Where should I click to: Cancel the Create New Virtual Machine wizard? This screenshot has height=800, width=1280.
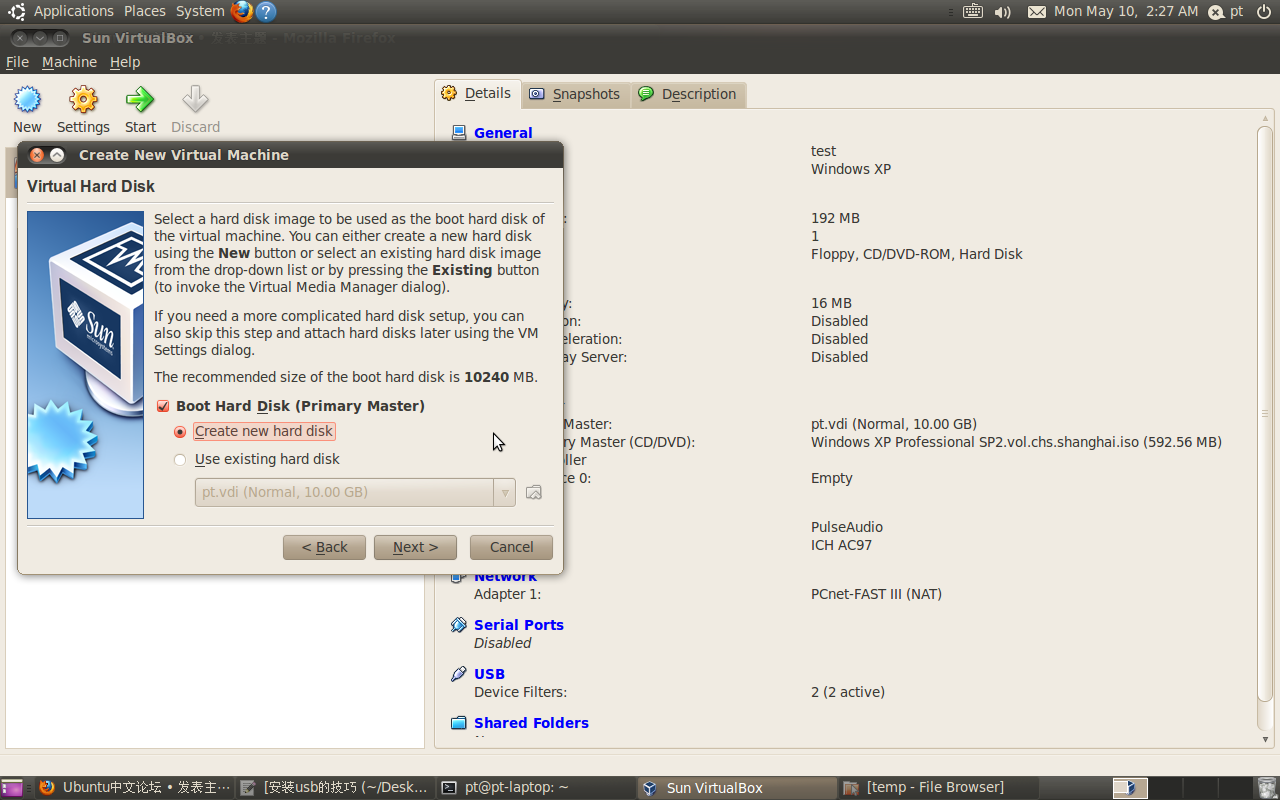[x=511, y=547]
